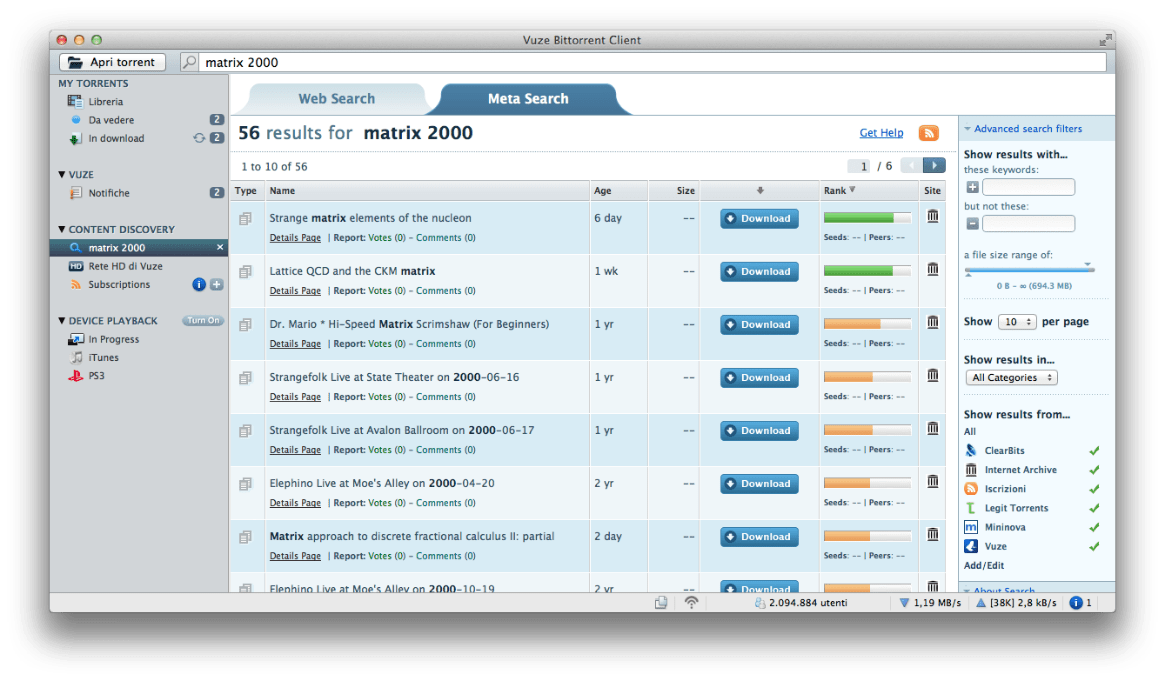The image size is (1165, 681).
Task: Download Strangefolk Live at State Theater
Action: coord(759,377)
